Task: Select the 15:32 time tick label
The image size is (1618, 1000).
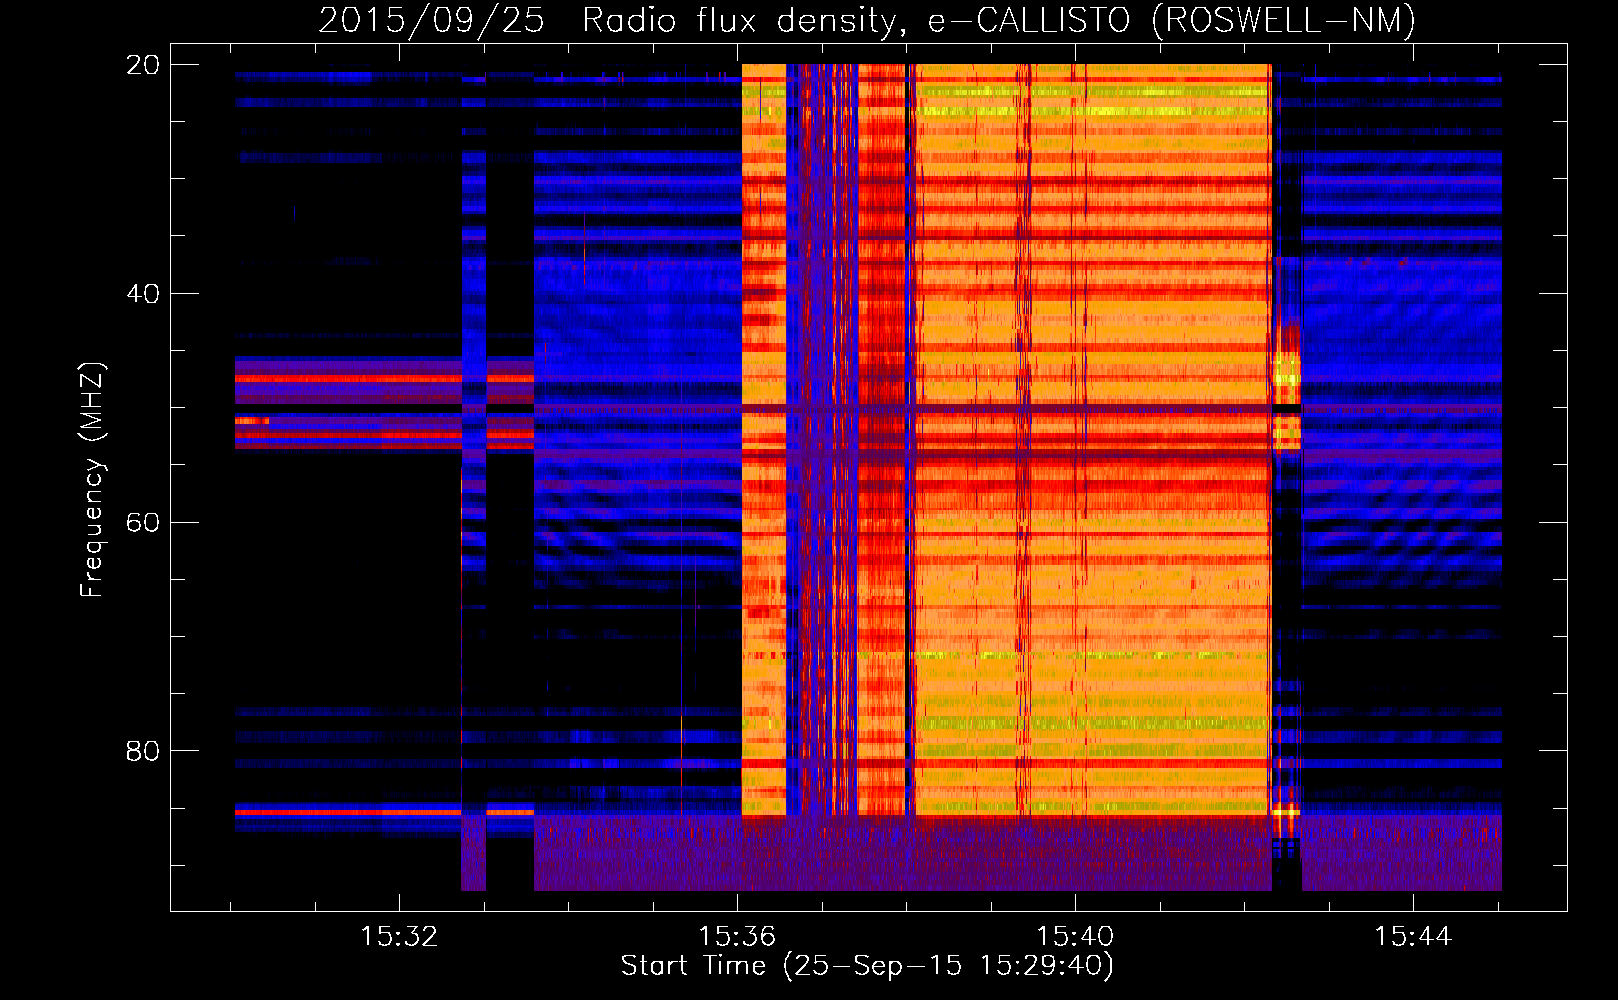Action: pyautogui.click(x=399, y=937)
